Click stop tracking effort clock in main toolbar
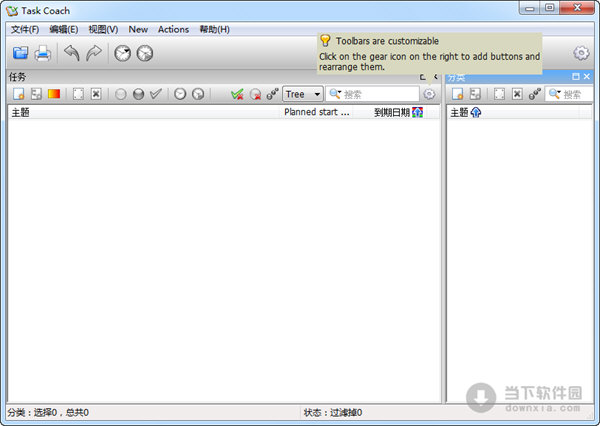 [x=145, y=53]
